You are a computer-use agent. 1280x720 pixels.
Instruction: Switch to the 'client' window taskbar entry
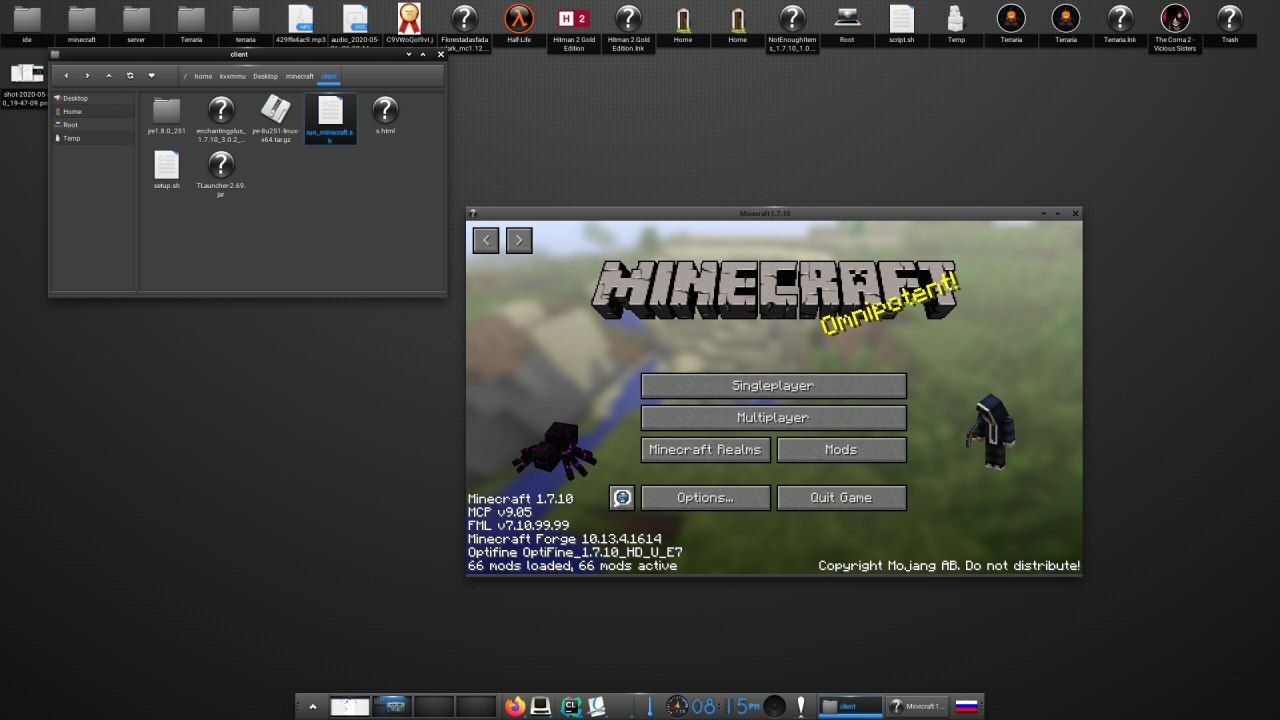pos(851,707)
